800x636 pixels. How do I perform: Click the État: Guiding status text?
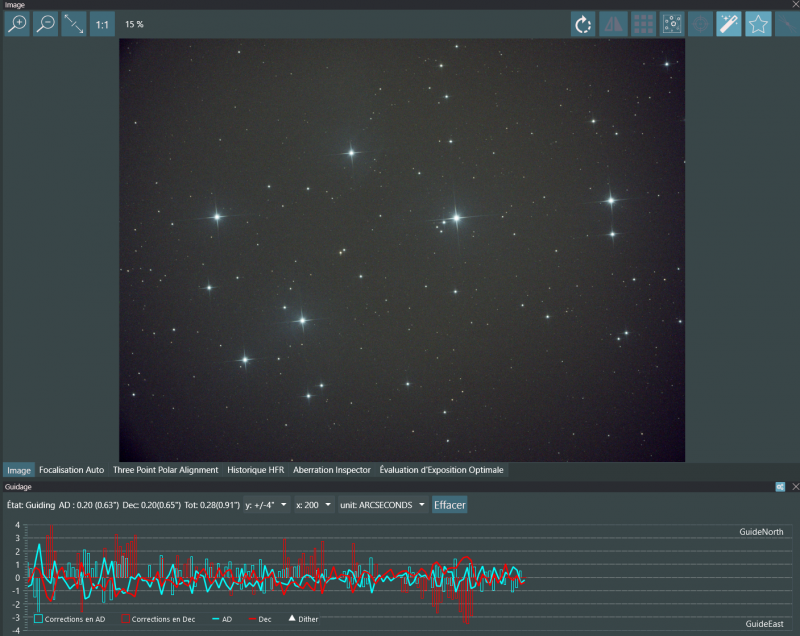tap(31, 505)
